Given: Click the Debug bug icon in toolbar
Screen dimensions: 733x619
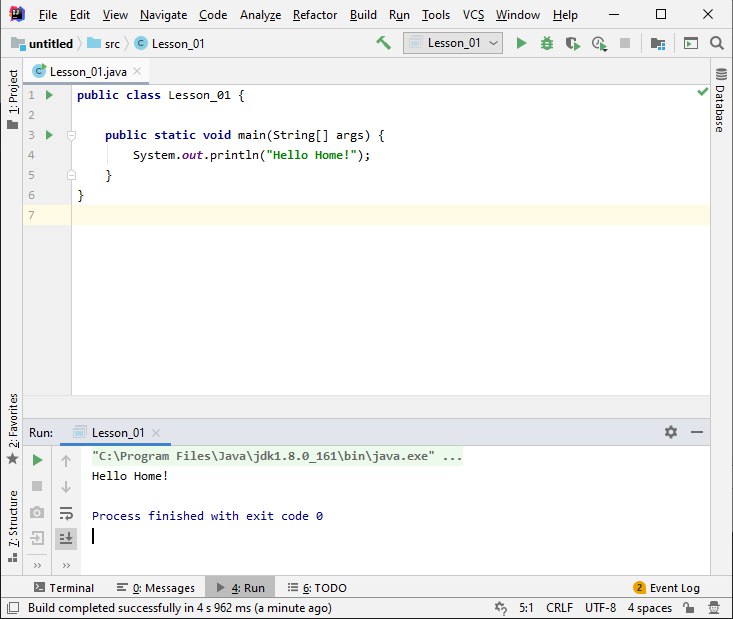Looking at the screenshot, I should pyautogui.click(x=546, y=43).
